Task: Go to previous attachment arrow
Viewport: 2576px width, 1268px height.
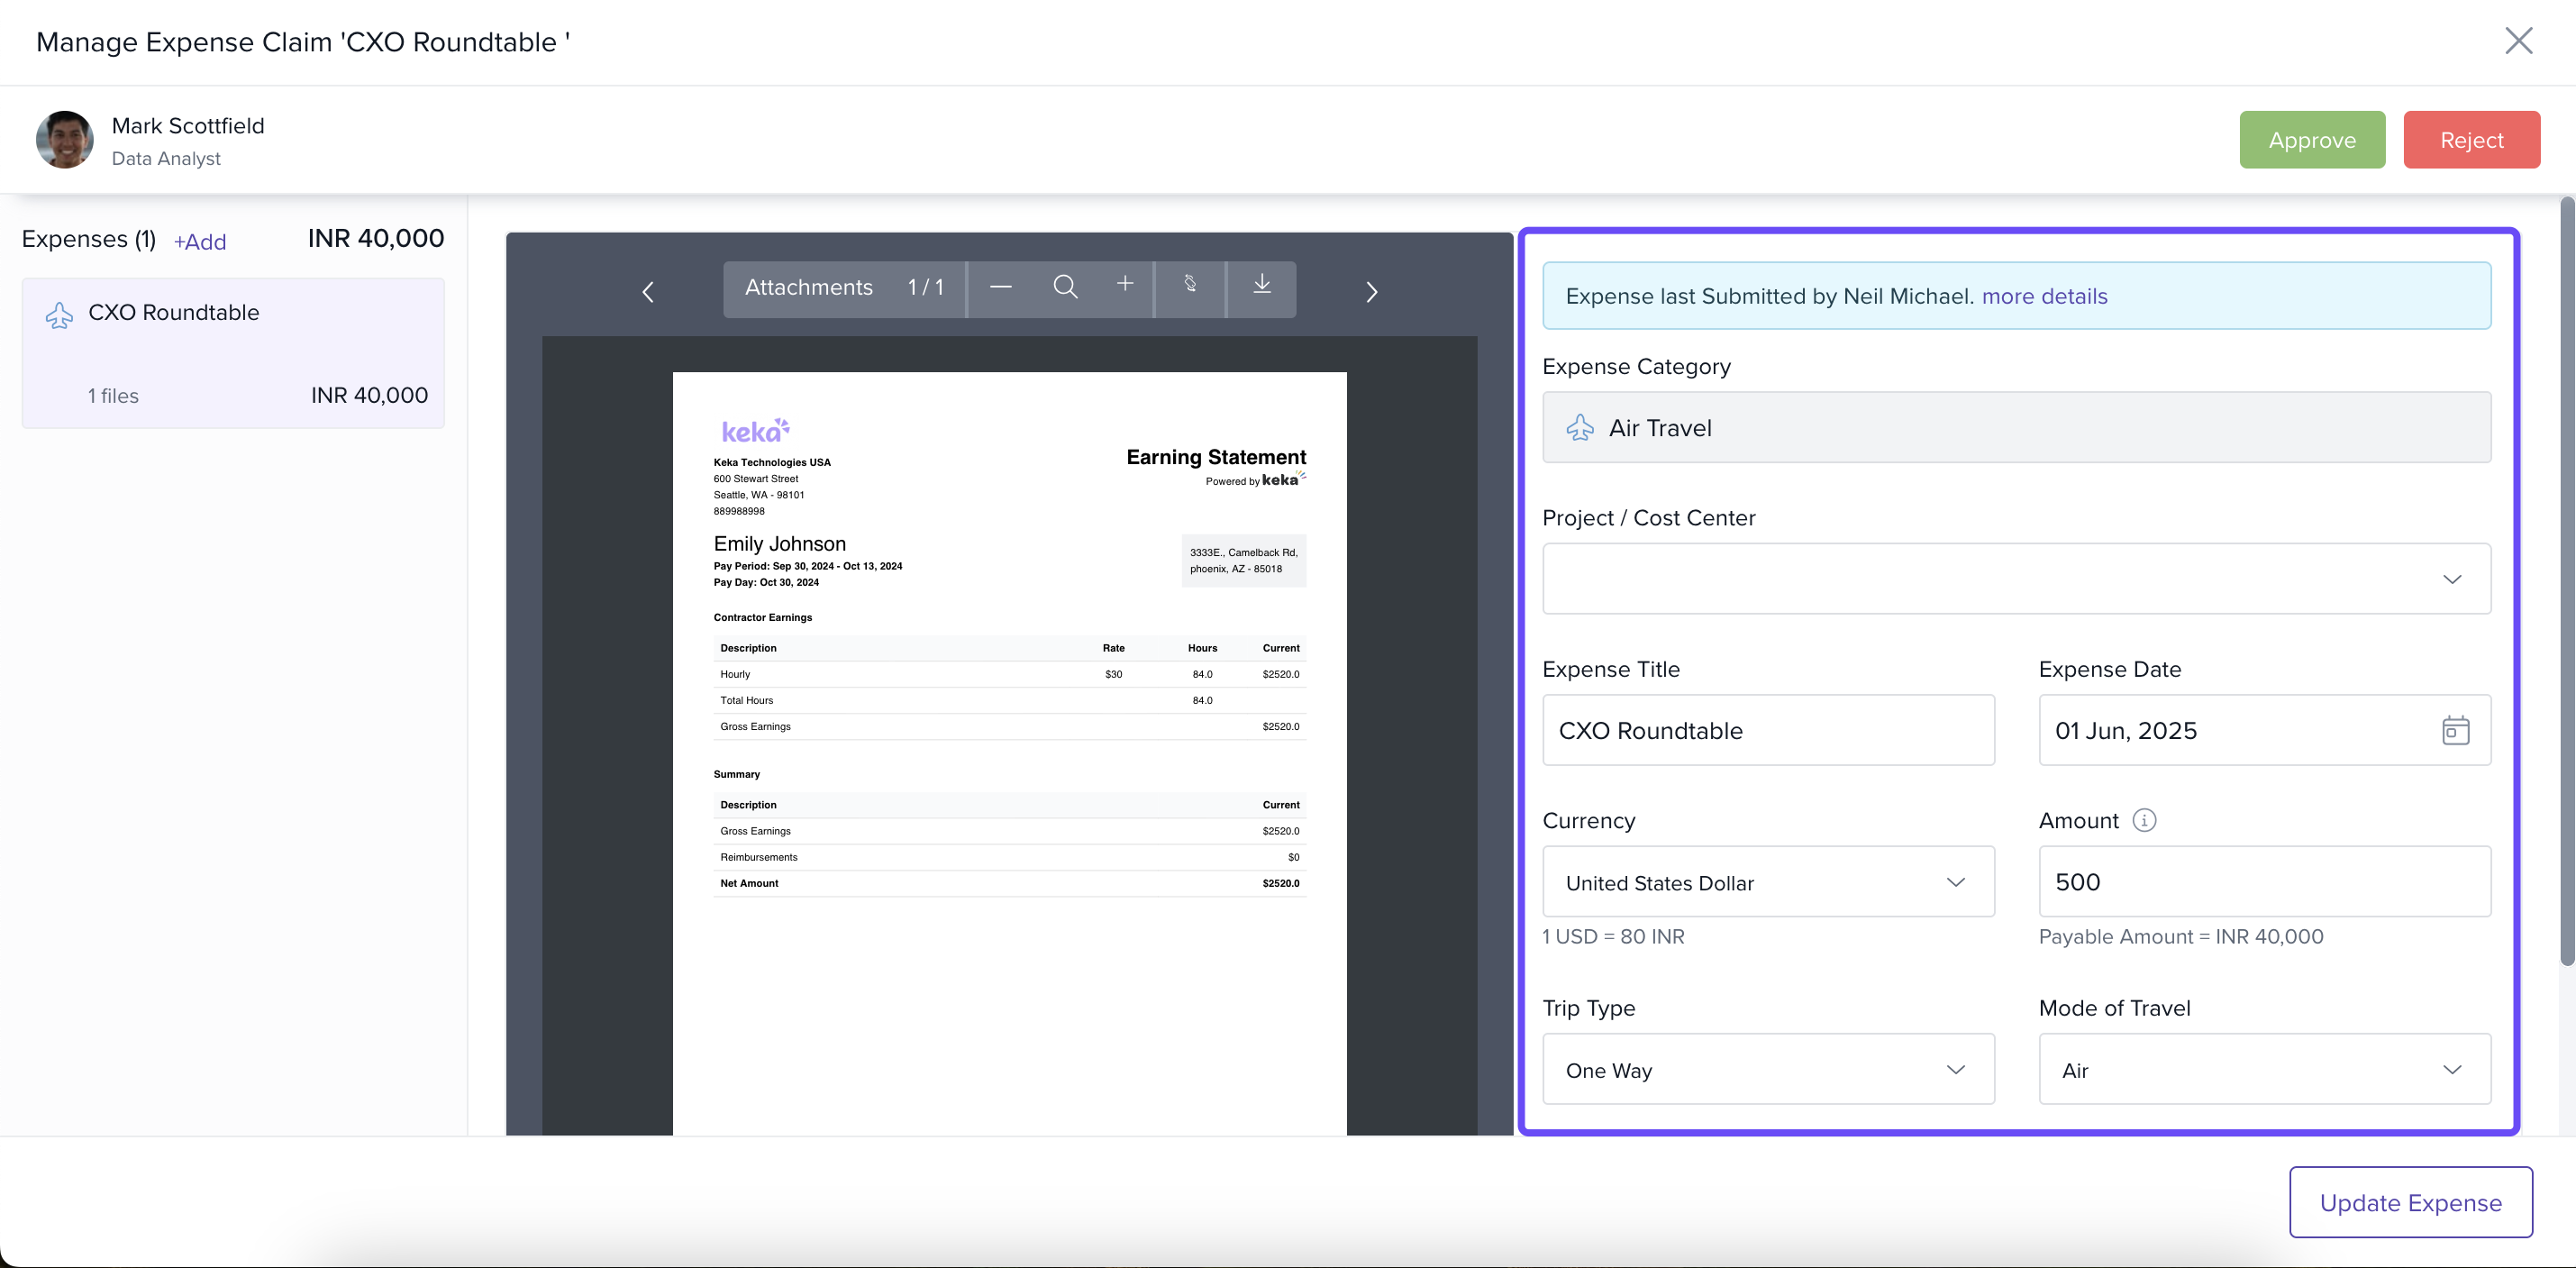Action: point(648,292)
